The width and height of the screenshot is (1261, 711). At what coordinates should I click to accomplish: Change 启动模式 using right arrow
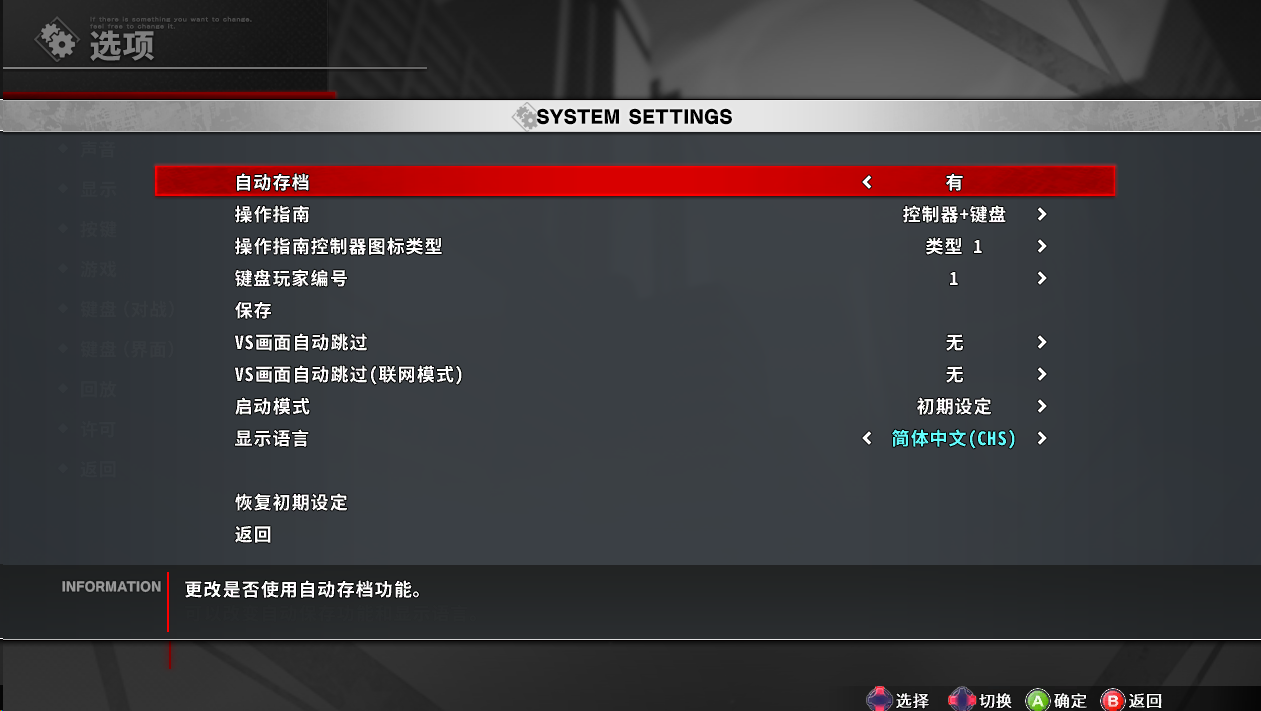(1042, 406)
